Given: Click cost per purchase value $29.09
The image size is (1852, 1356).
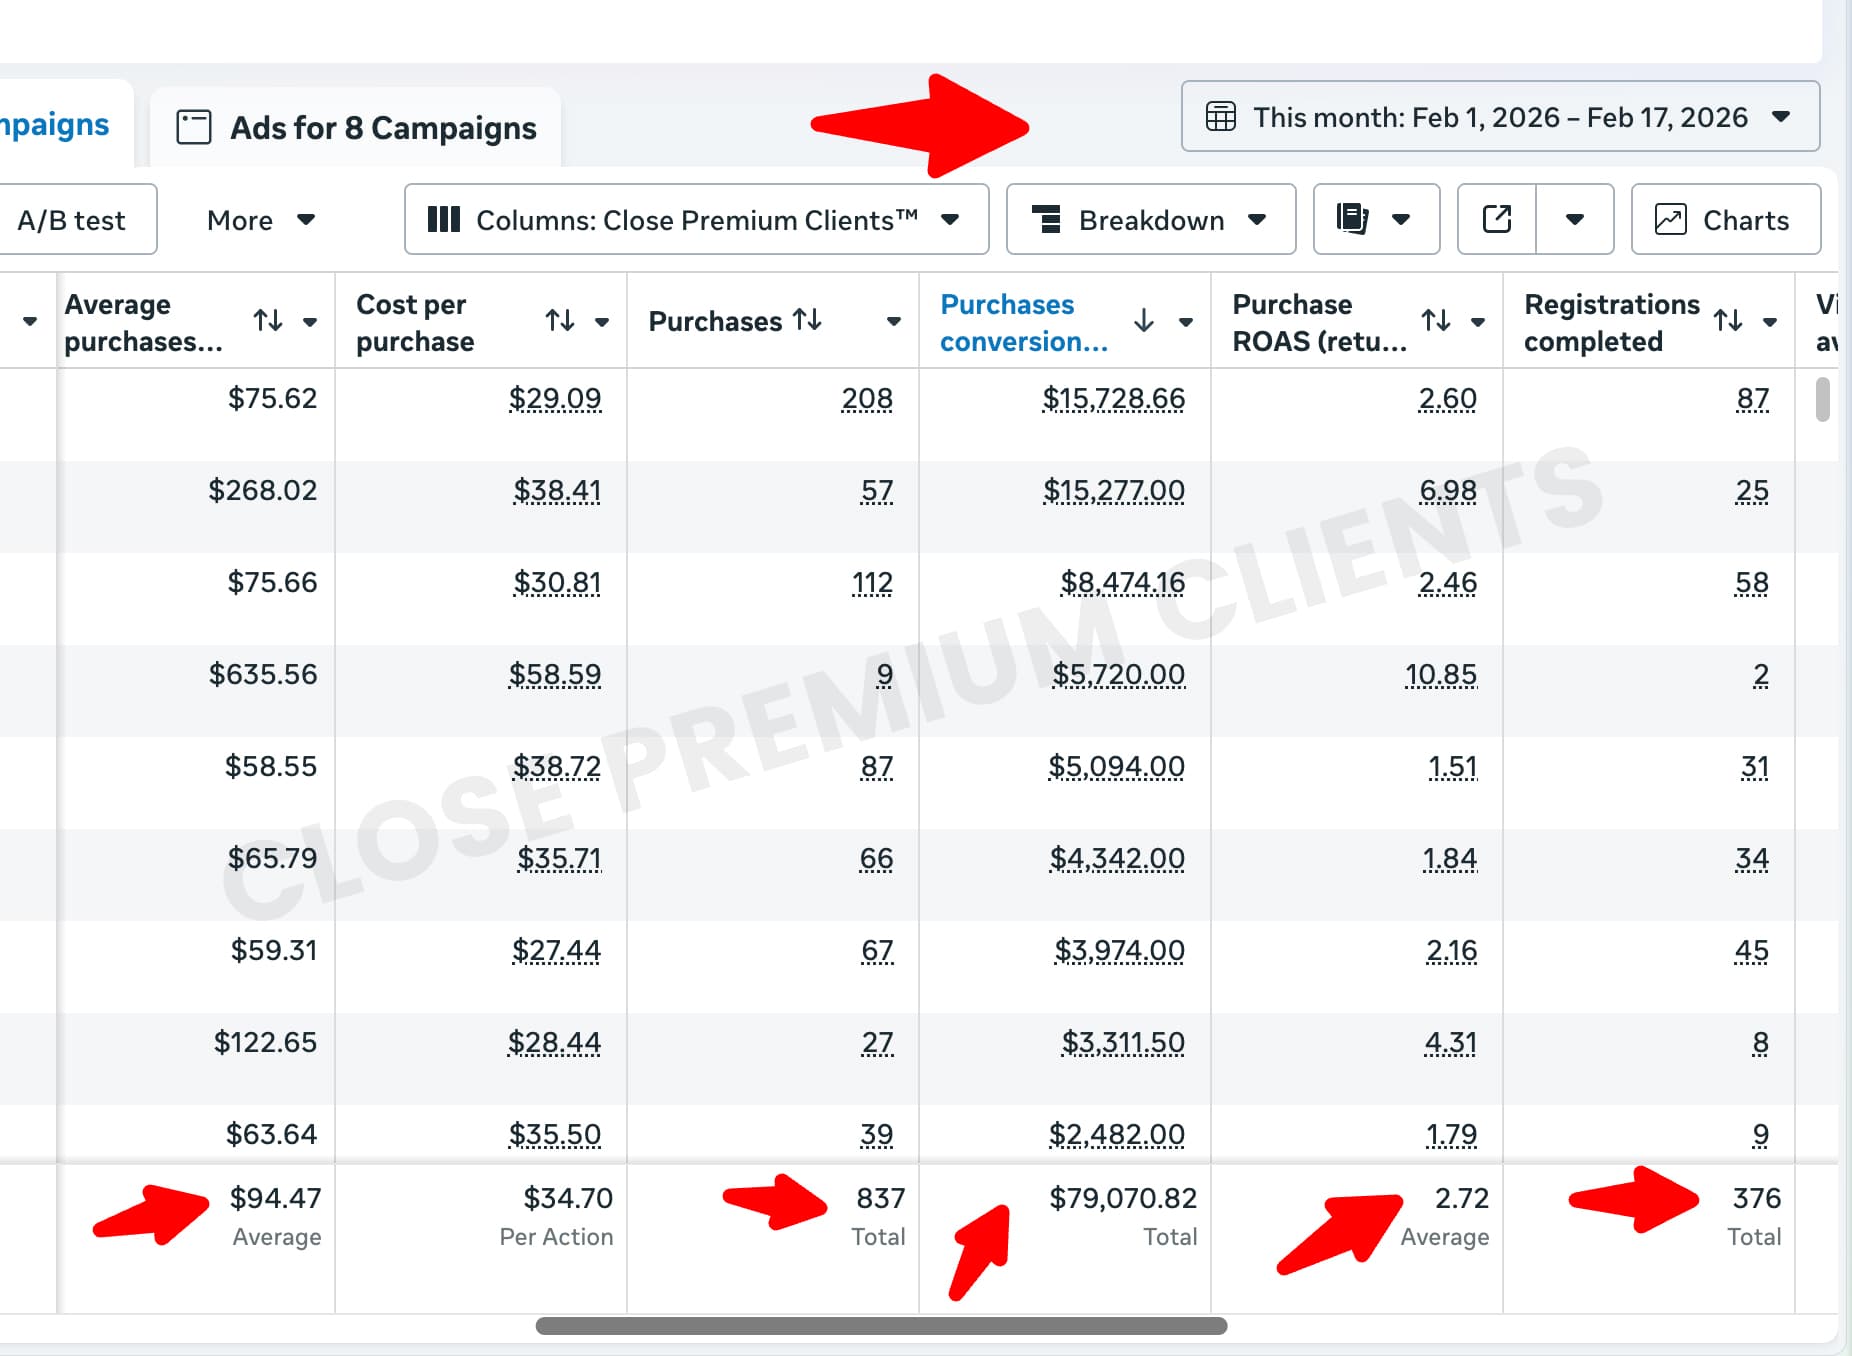Looking at the screenshot, I should [x=555, y=399].
